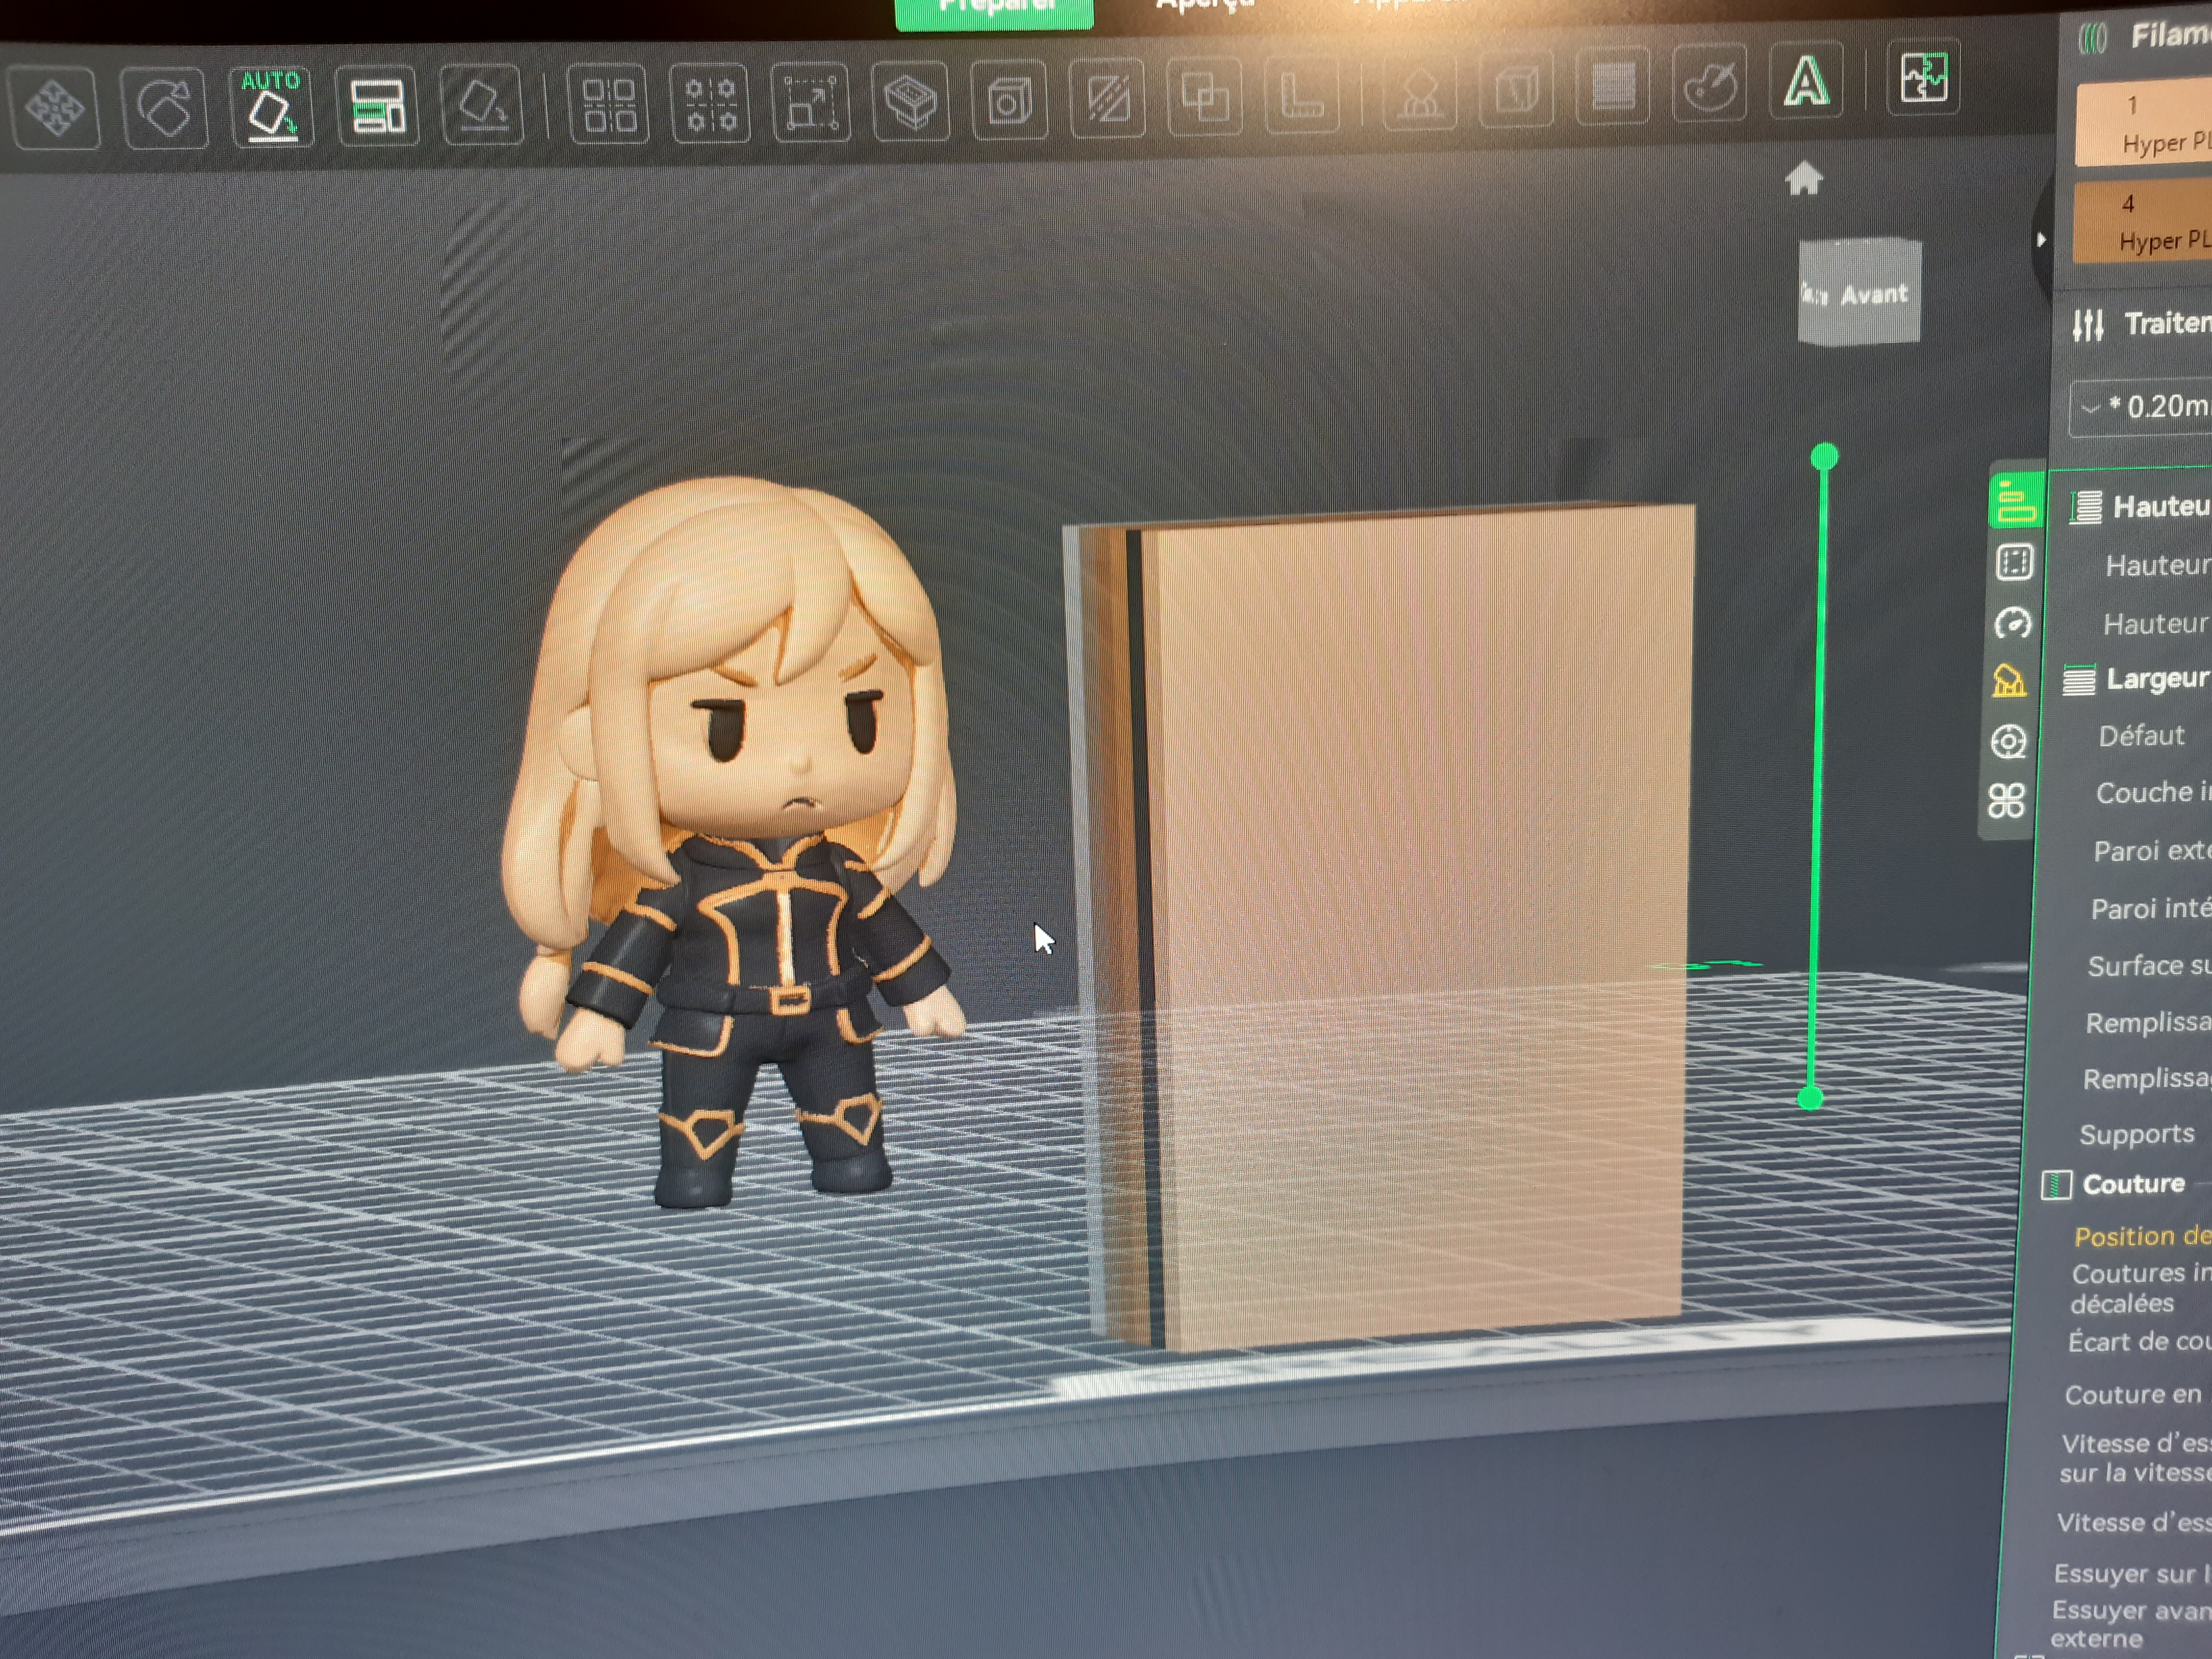Click the arrange layout icon

click(377, 106)
